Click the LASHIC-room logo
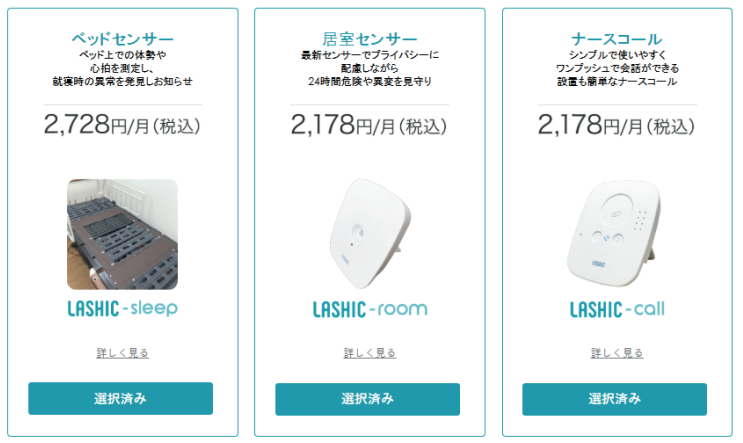743x443 pixels. point(369,308)
